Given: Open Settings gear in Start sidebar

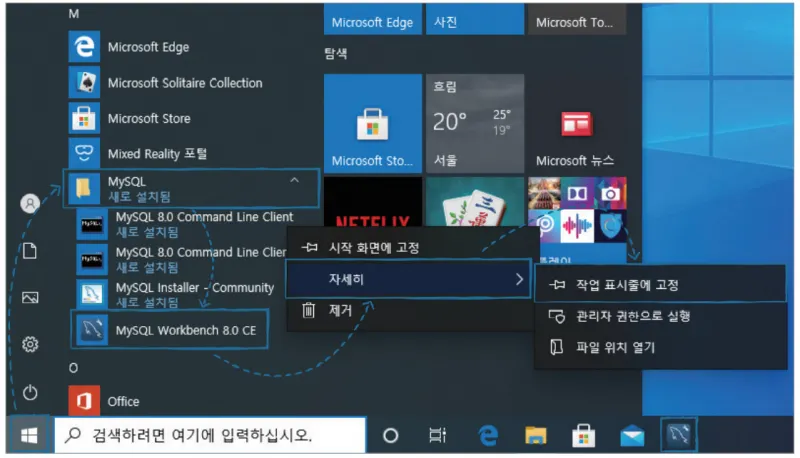Looking at the screenshot, I should [x=30, y=344].
